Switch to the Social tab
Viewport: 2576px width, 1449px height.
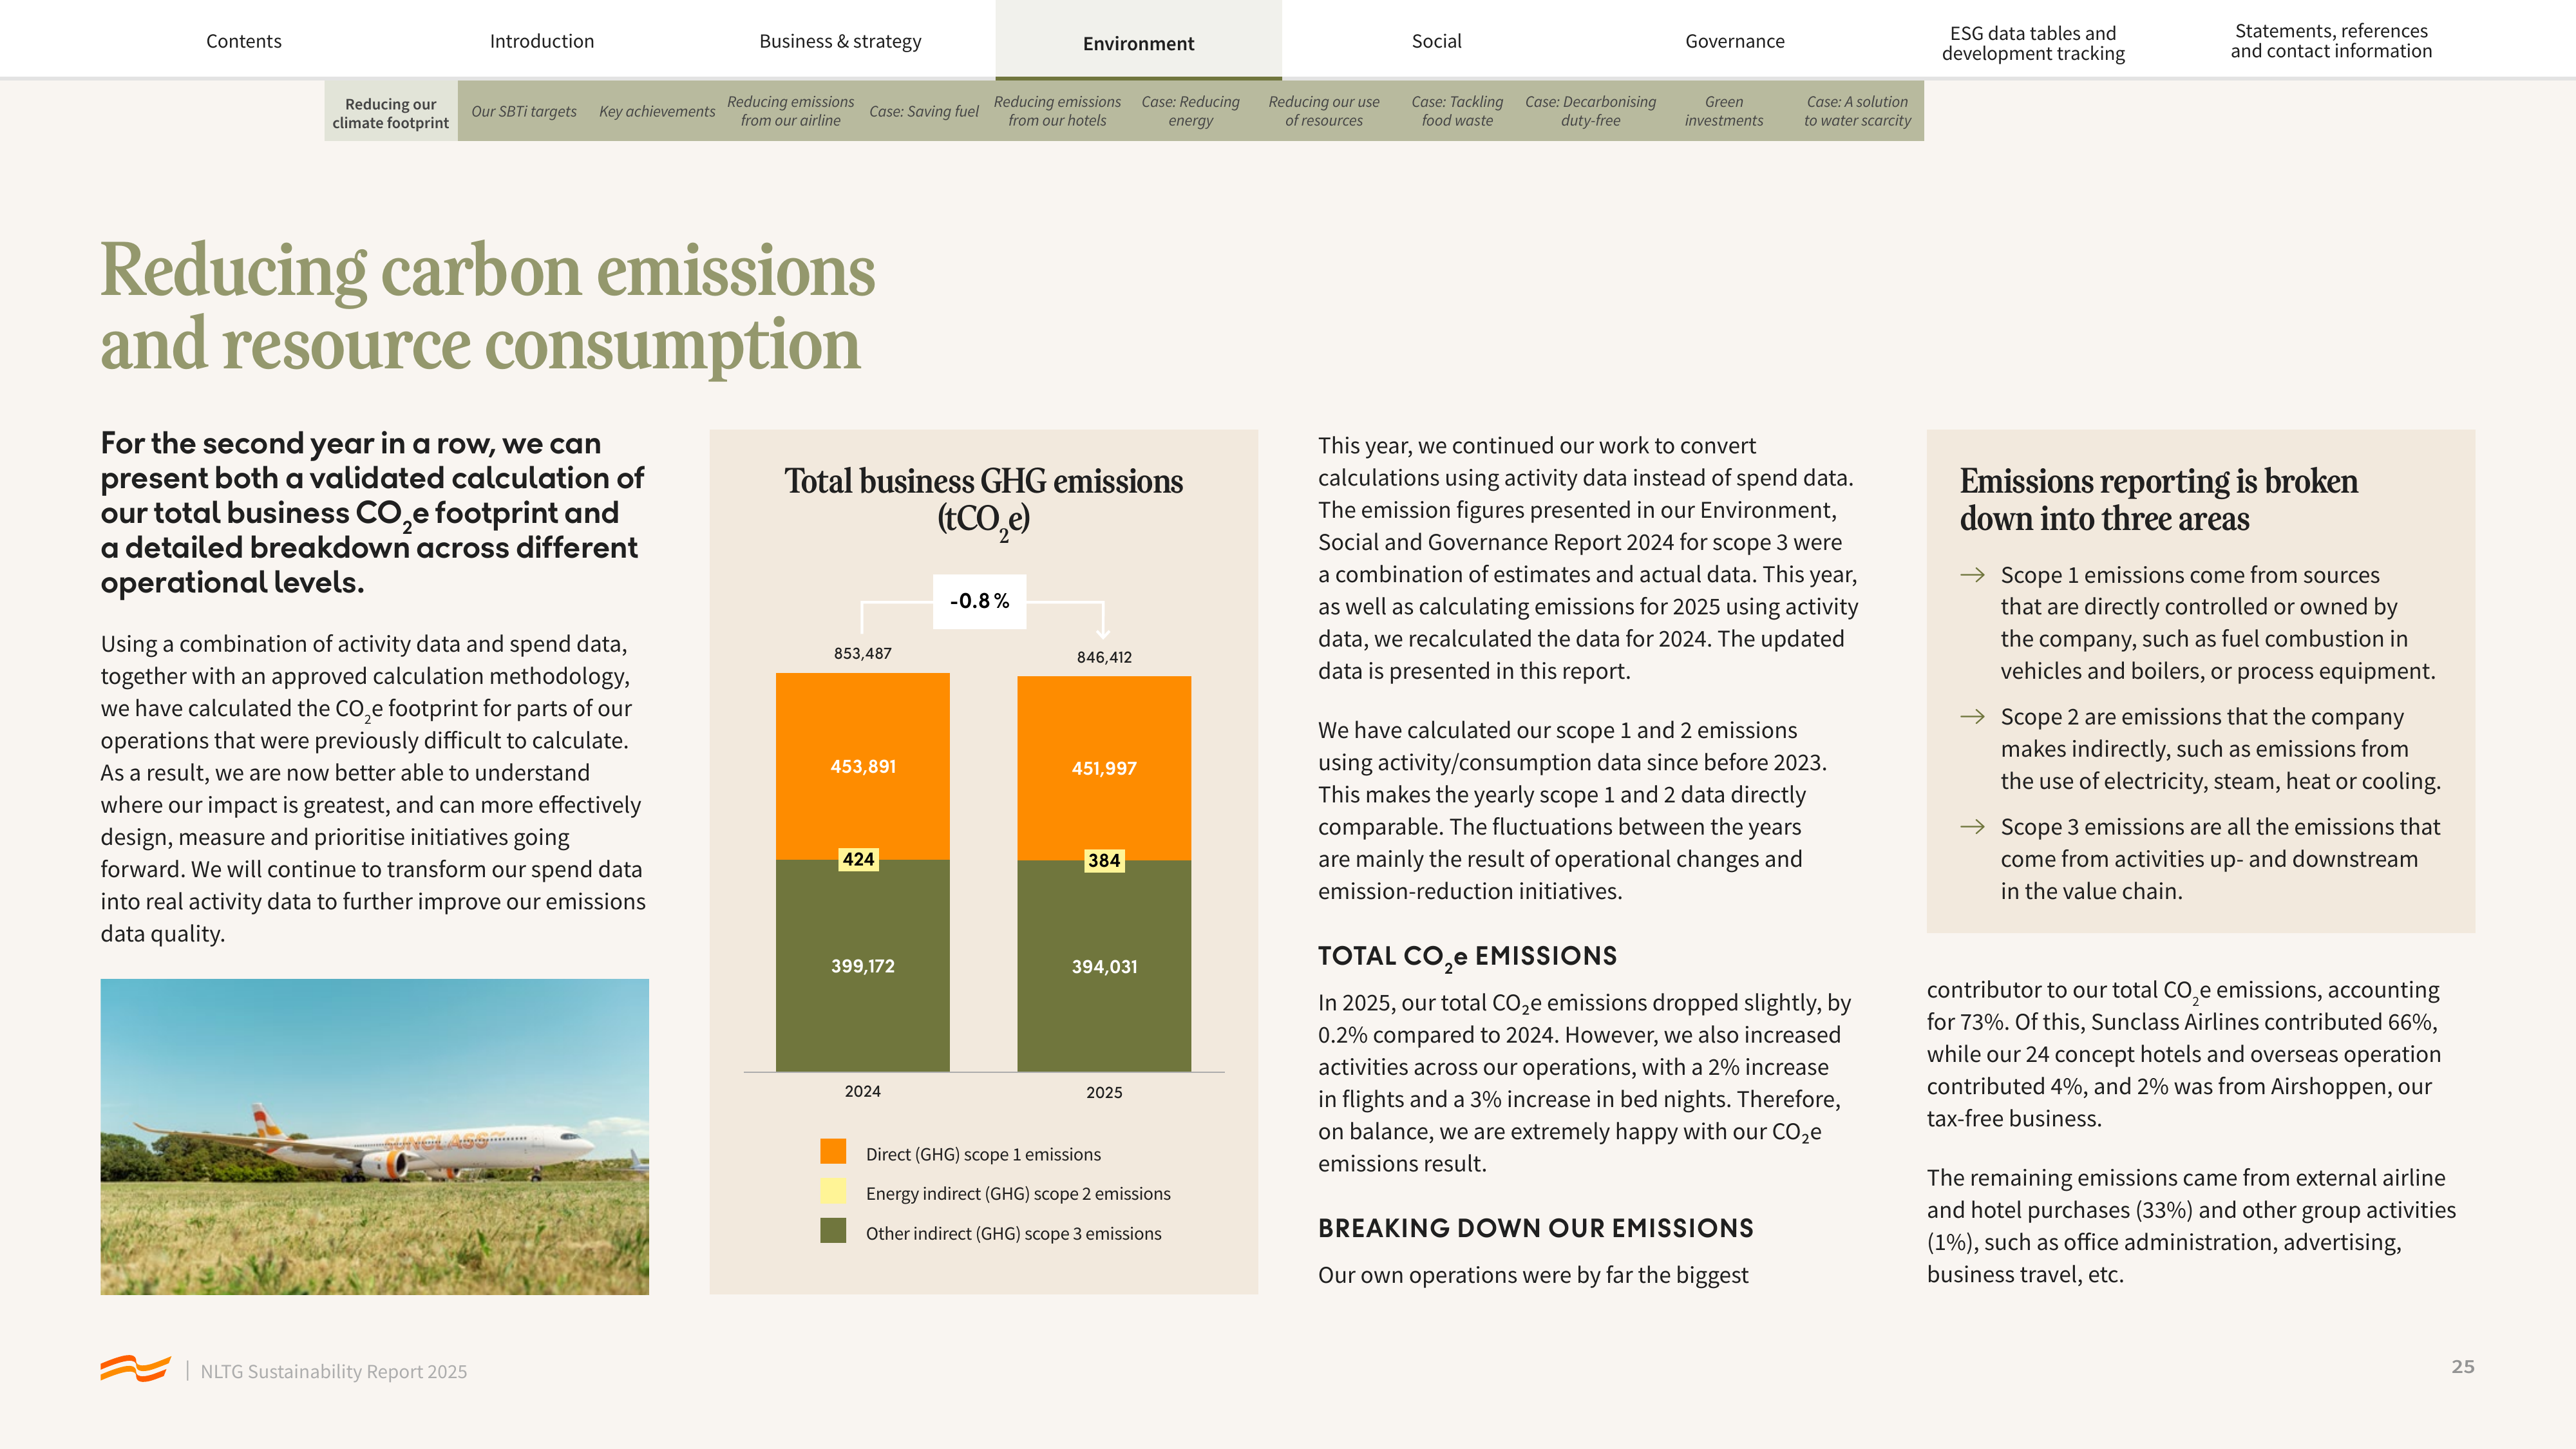tap(1436, 41)
